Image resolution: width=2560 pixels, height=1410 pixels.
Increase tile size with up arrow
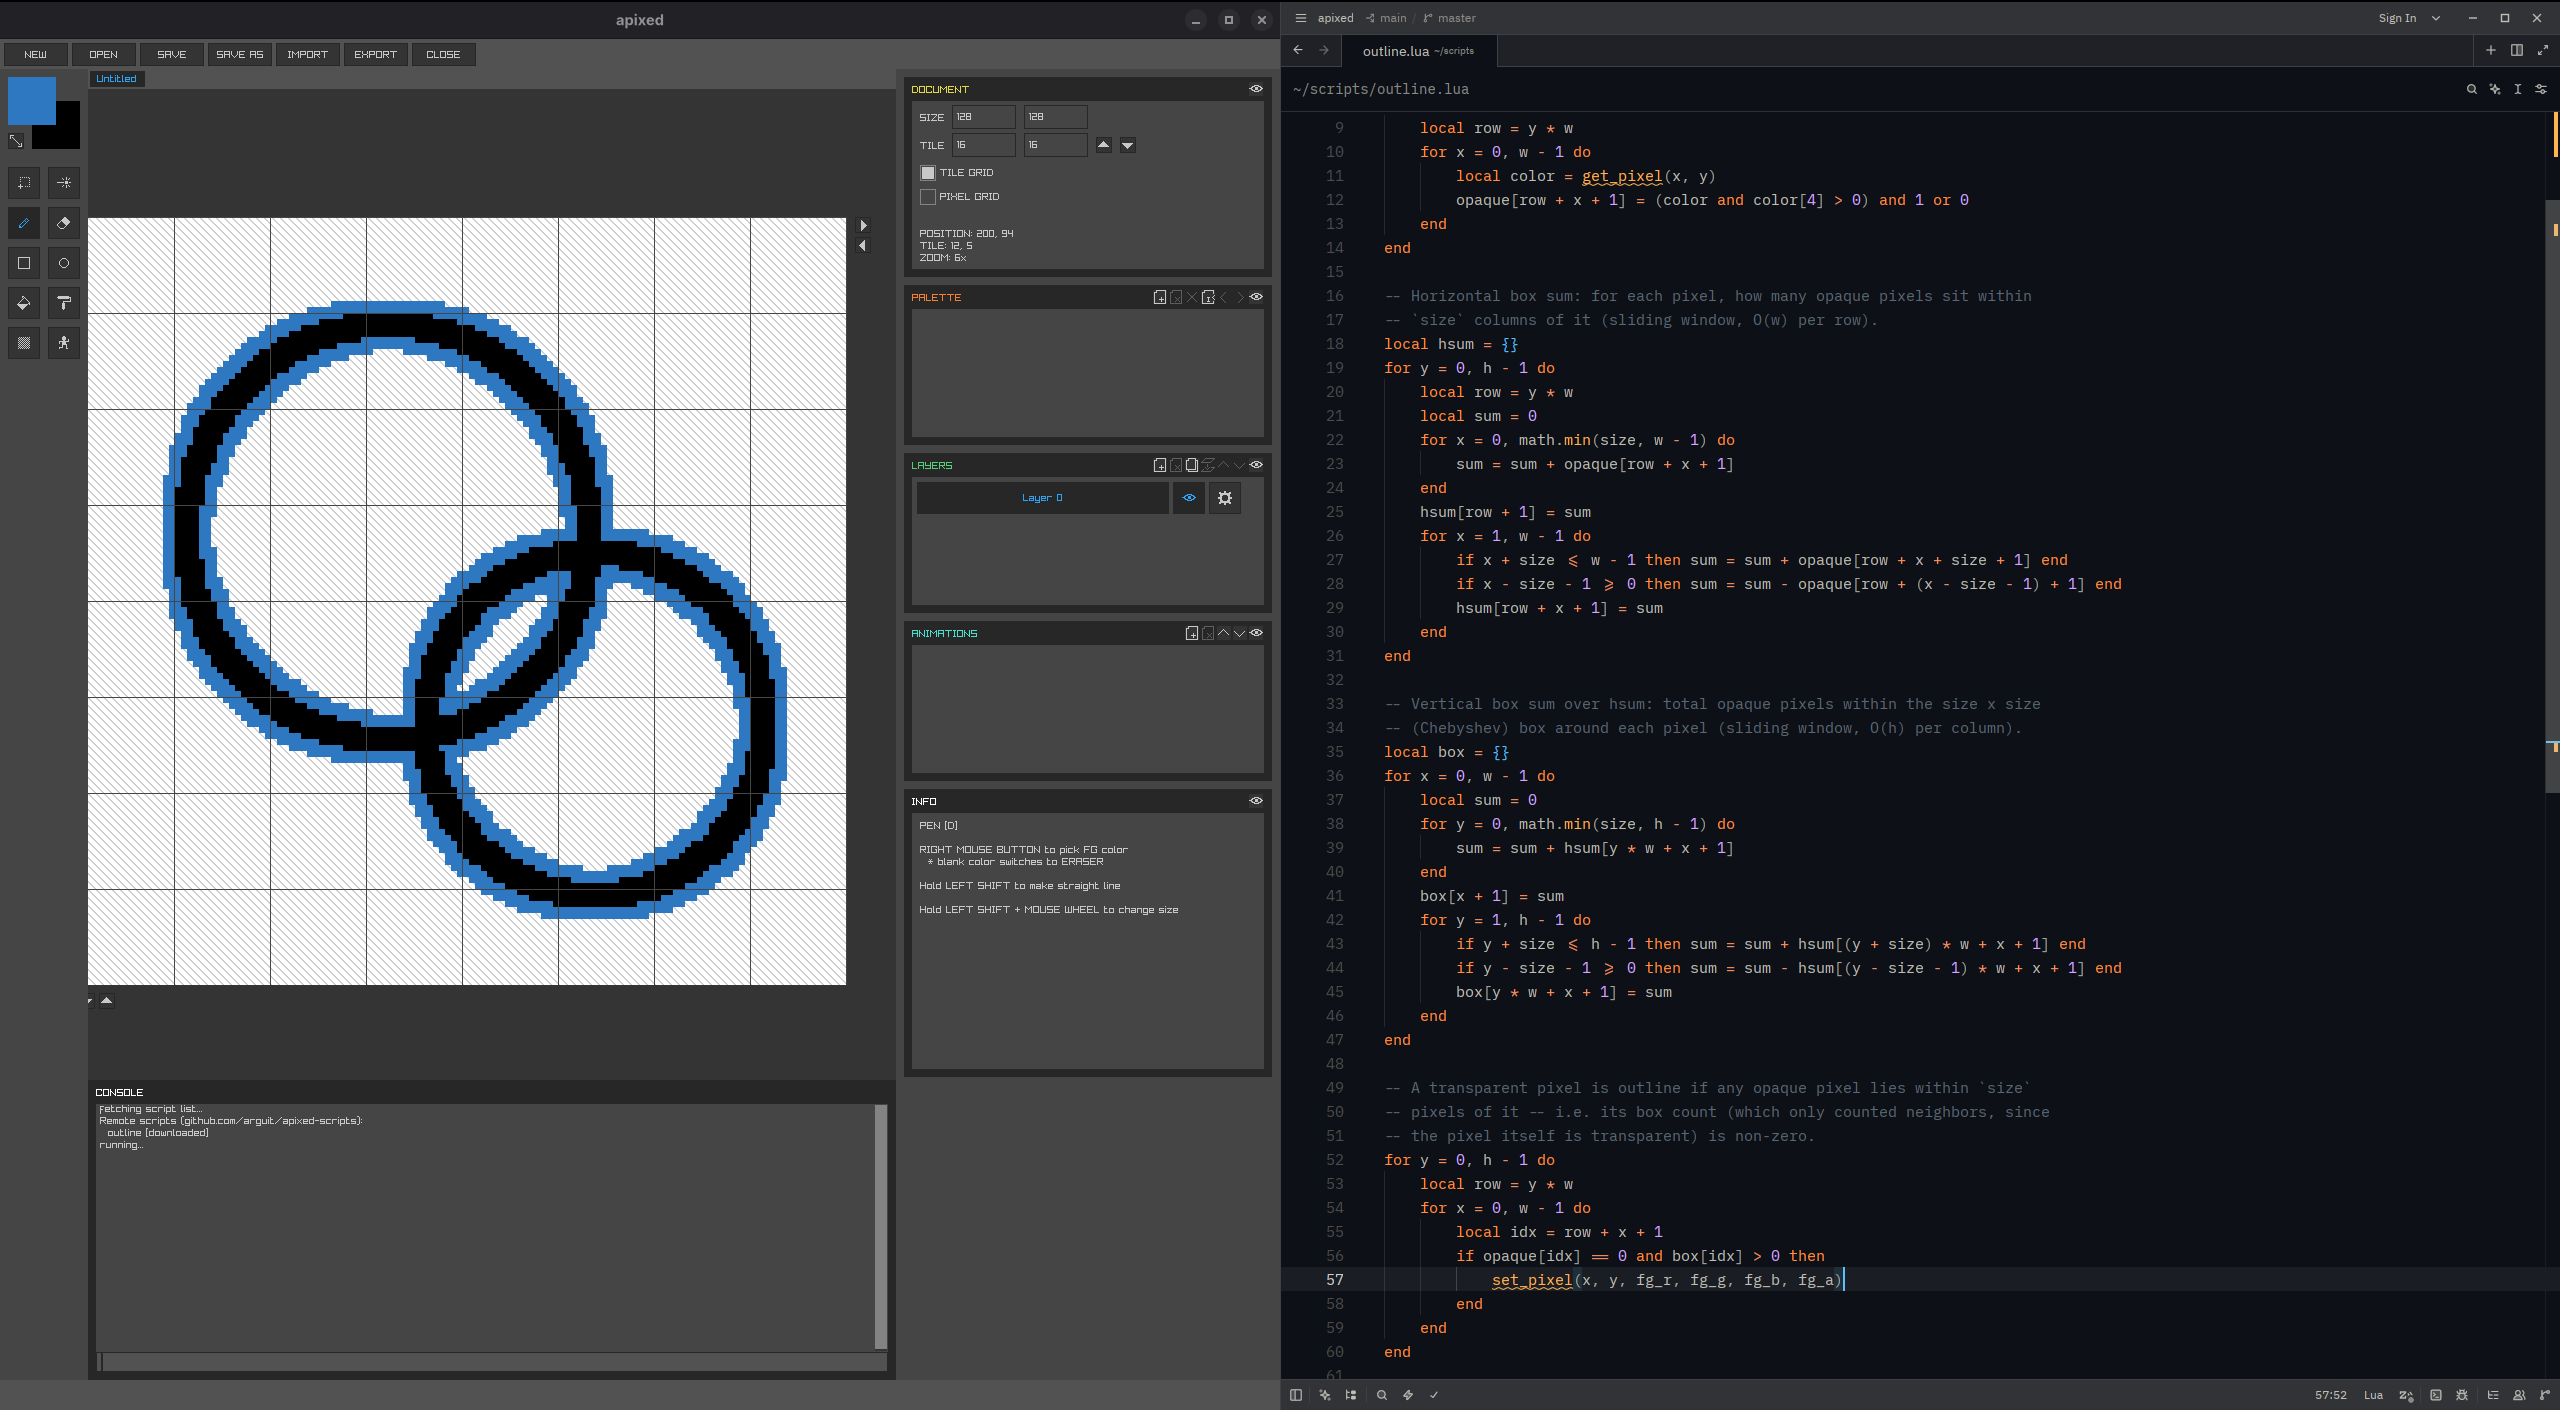[1104, 145]
